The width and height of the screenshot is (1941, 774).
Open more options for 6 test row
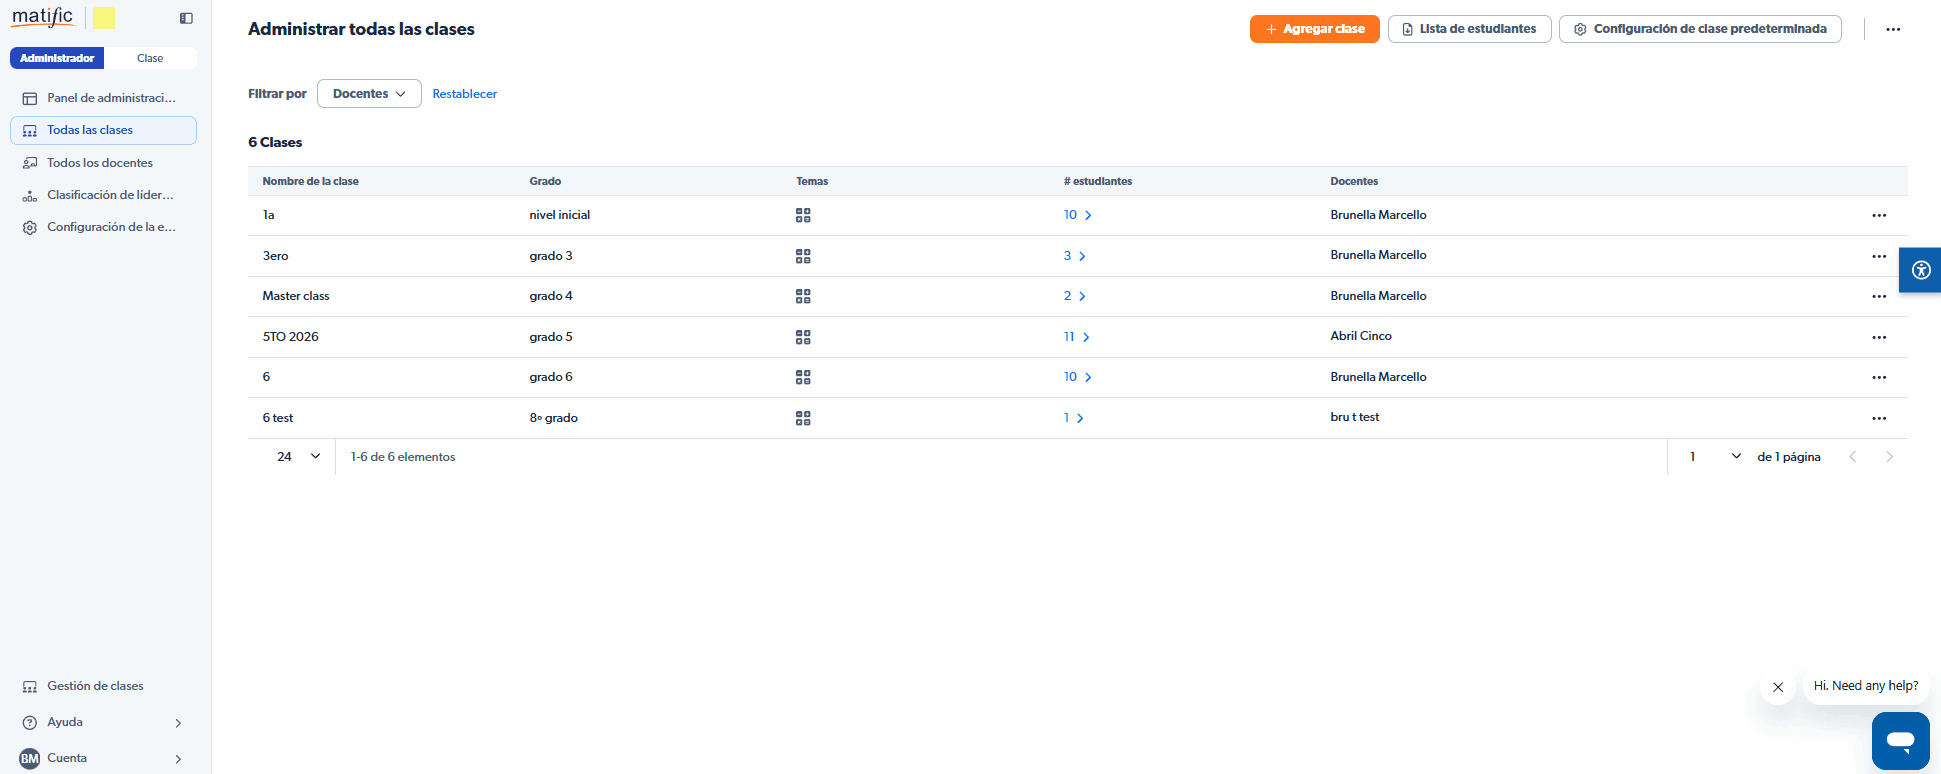pyautogui.click(x=1879, y=418)
